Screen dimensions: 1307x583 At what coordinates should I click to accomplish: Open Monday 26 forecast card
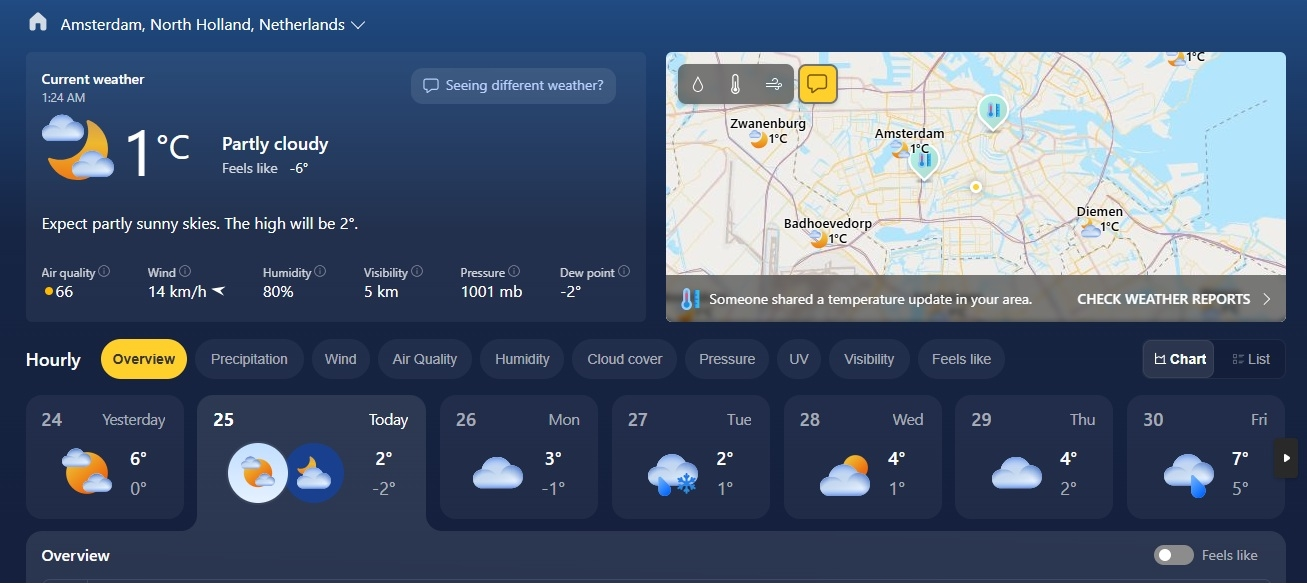coord(519,457)
